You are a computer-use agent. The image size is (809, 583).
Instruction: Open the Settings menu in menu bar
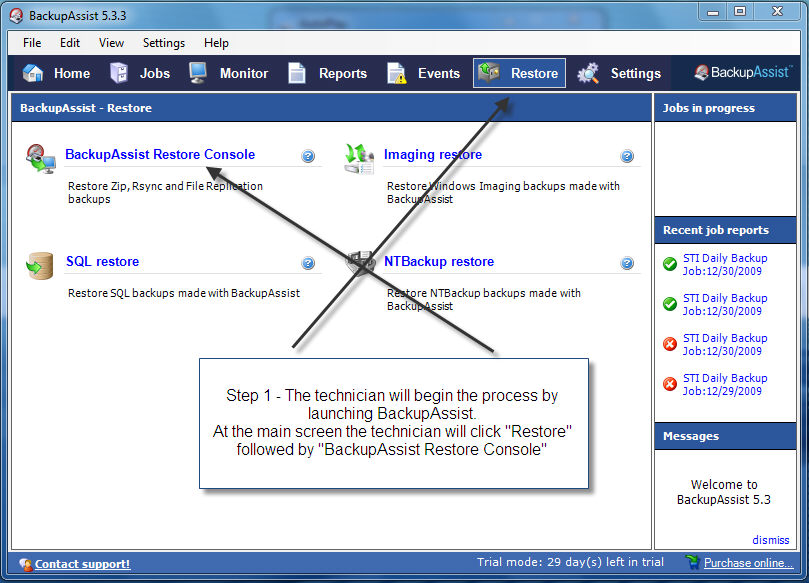(x=164, y=43)
